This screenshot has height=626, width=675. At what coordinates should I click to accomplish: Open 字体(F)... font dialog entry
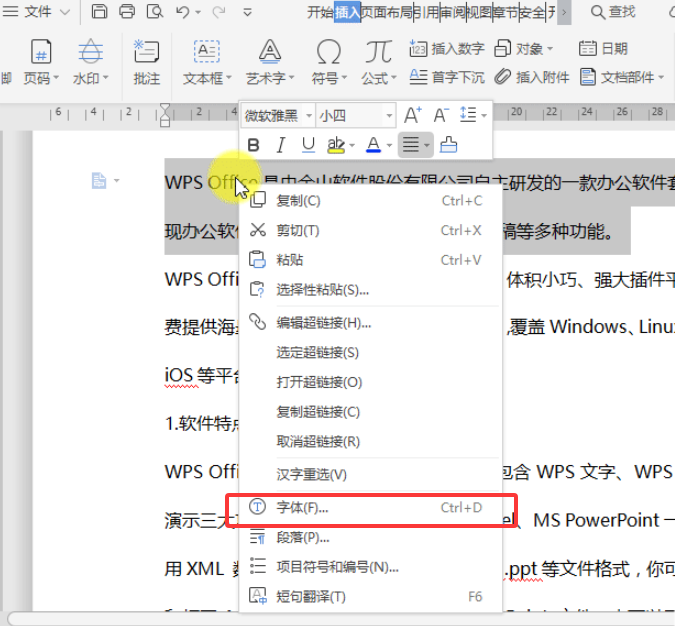coord(370,508)
